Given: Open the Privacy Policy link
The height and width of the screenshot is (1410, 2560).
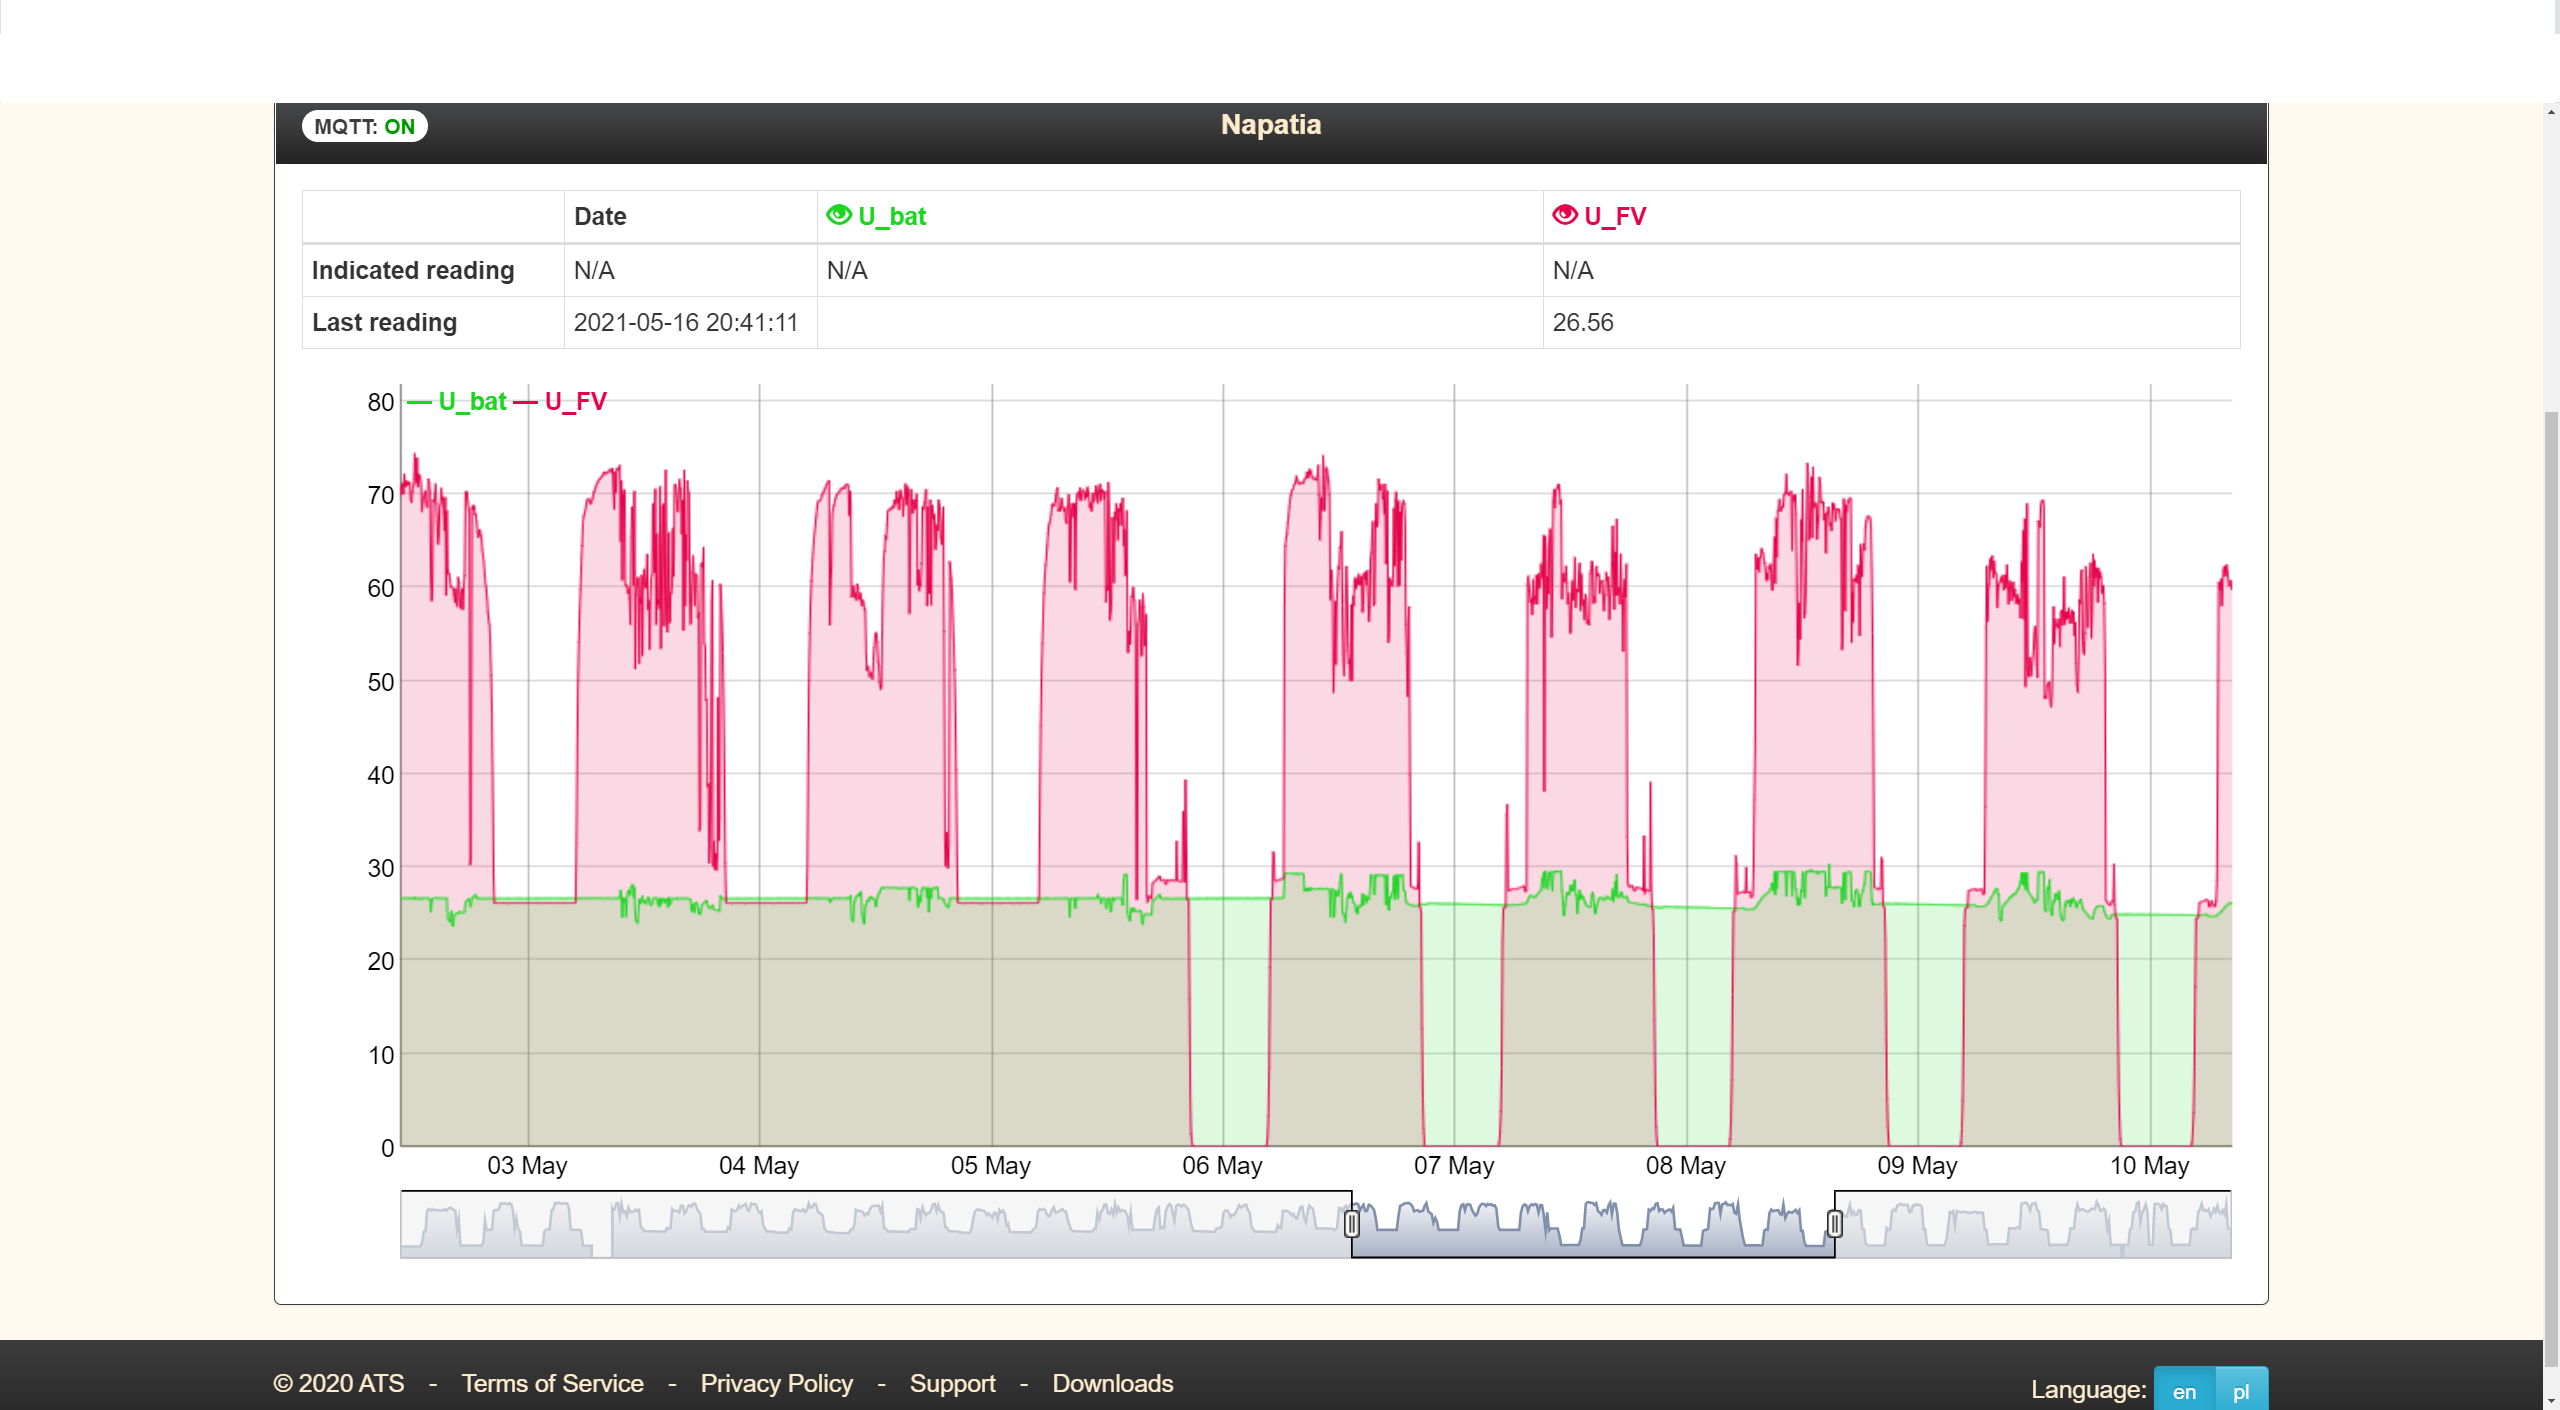Looking at the screenshot, I should click(776, 1383).
